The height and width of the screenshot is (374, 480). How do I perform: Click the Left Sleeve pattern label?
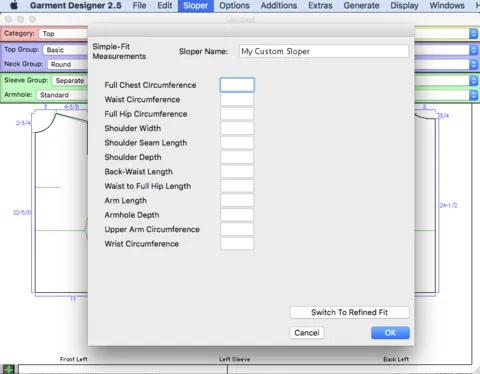click(235, 359)
